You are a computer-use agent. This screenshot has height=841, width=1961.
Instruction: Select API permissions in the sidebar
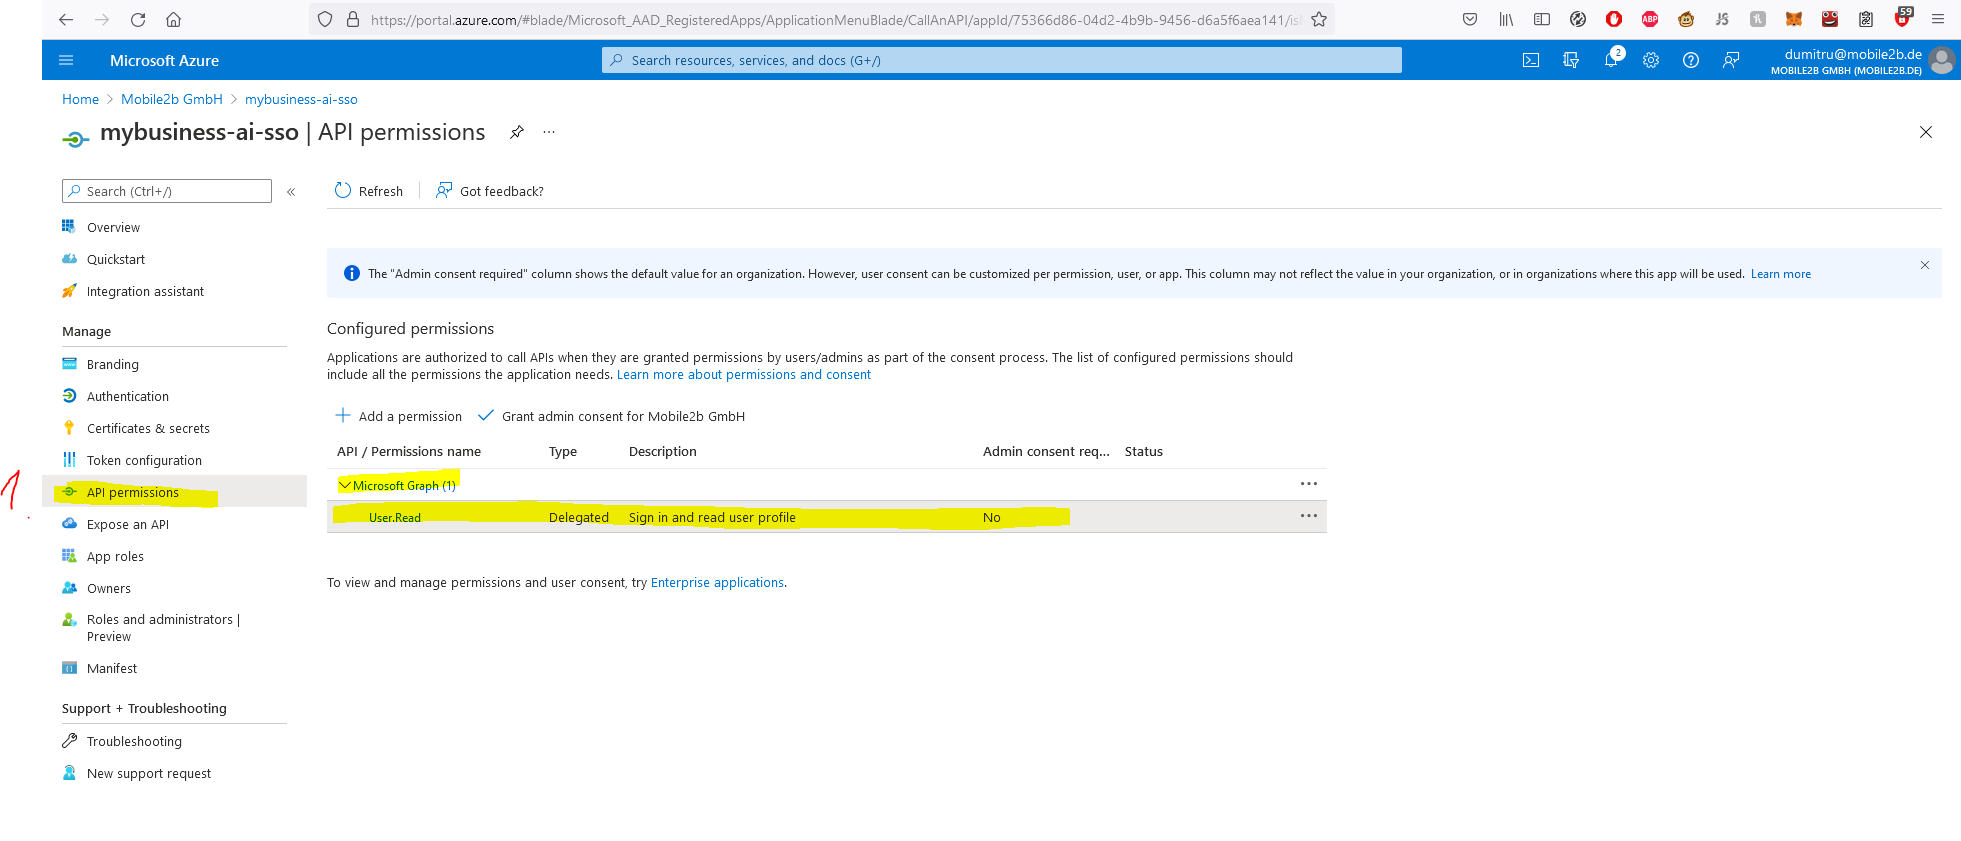(x=133, y=492)
